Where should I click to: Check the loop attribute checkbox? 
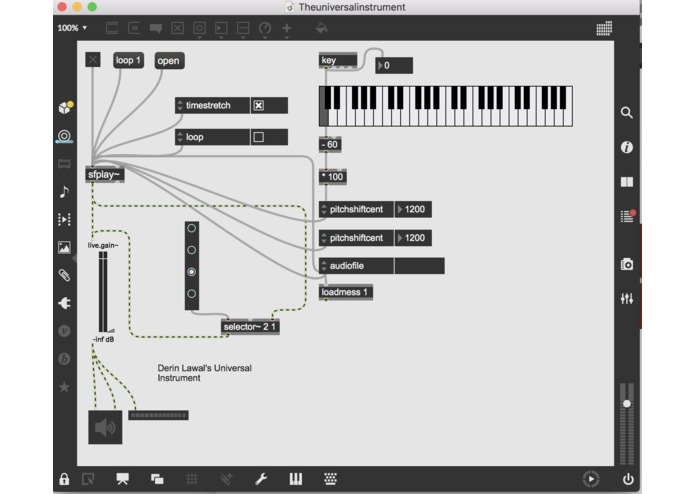[x=258, y=137]
